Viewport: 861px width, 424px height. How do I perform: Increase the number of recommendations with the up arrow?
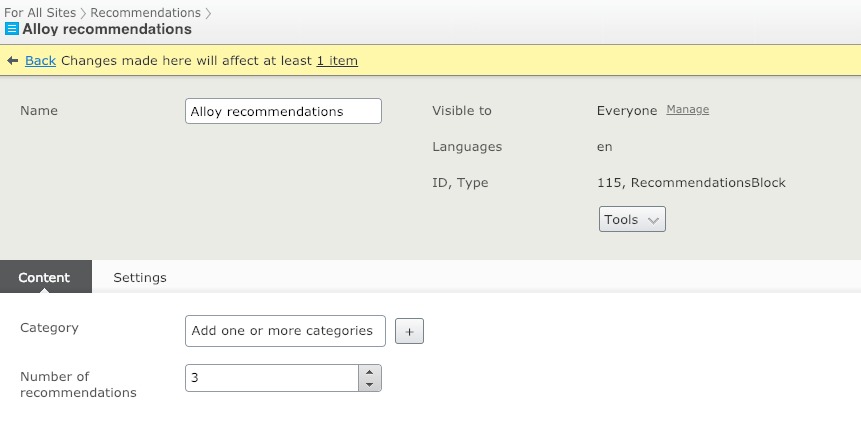pyautogui.click(x=369, y=371)
